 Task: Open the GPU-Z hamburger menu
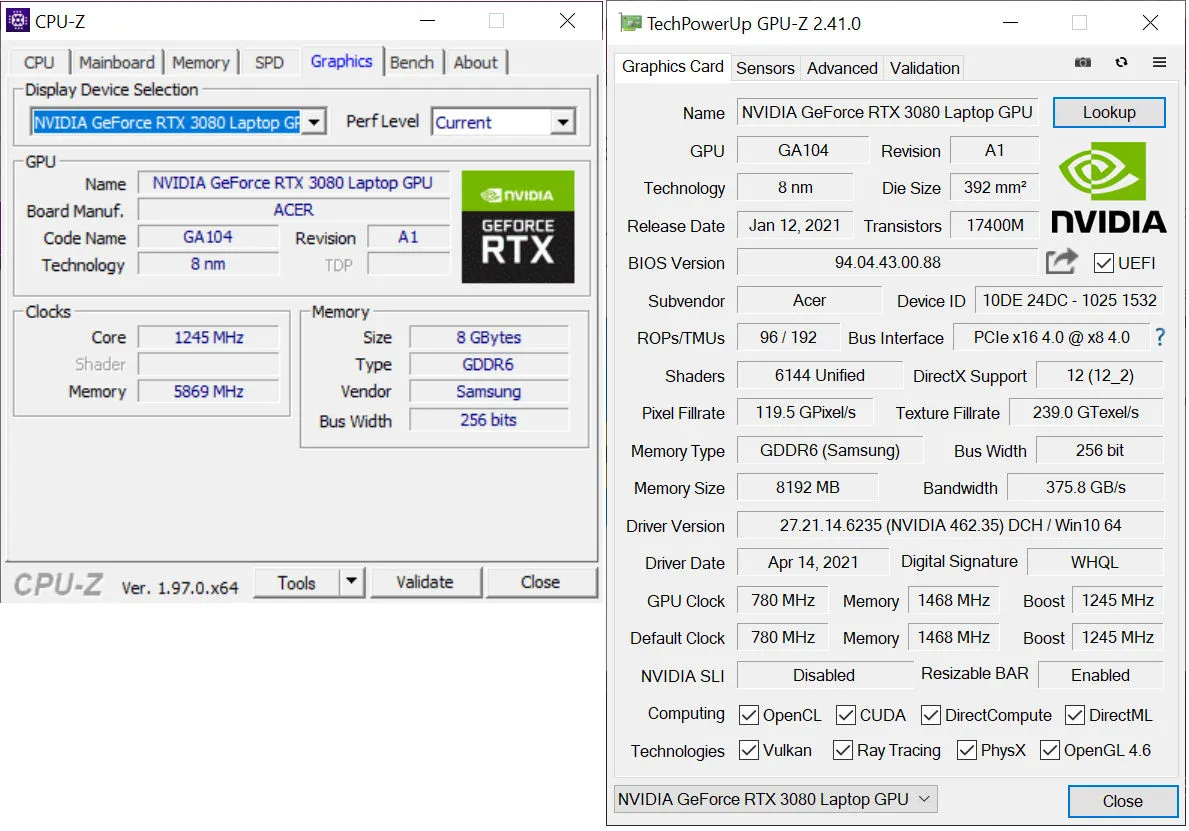tap(1160, 62)
